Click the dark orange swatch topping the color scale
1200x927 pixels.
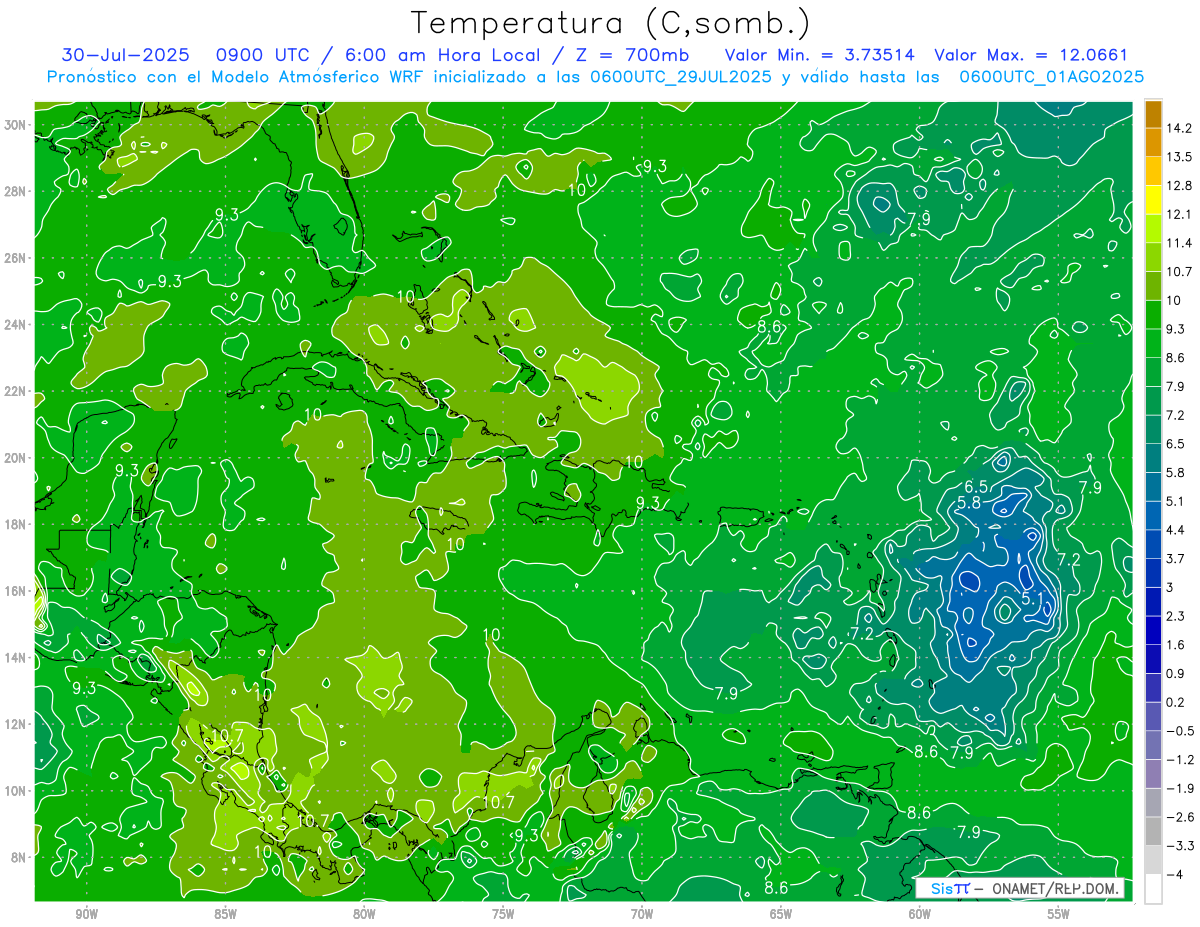(1153, 114)
